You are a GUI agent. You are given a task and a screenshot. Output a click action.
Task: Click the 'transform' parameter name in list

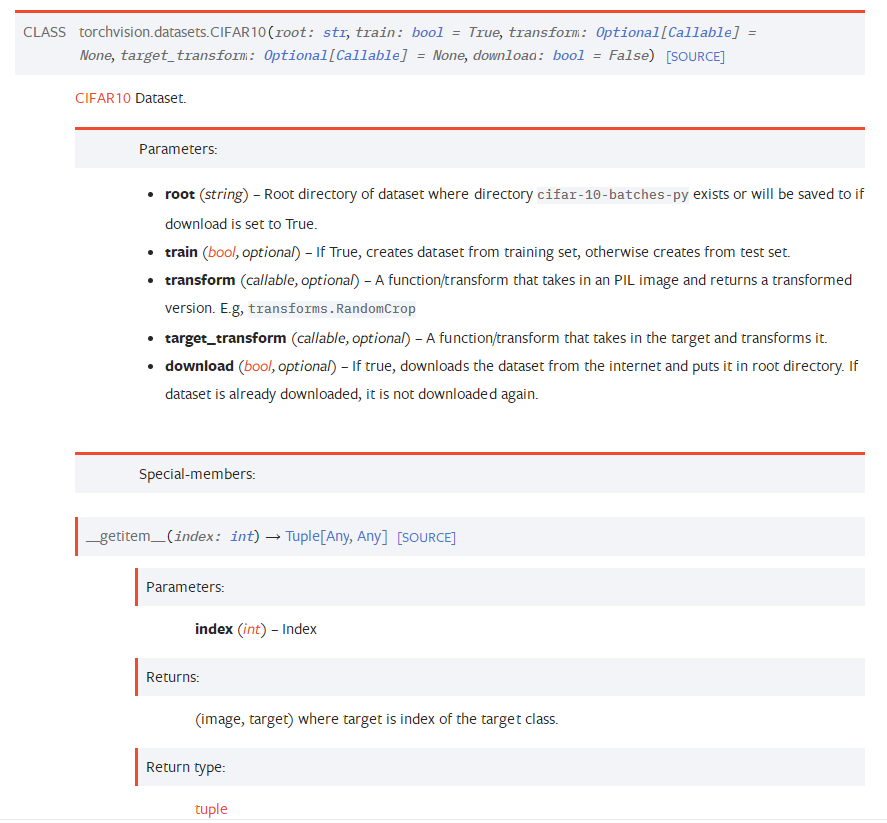point(200,281)
